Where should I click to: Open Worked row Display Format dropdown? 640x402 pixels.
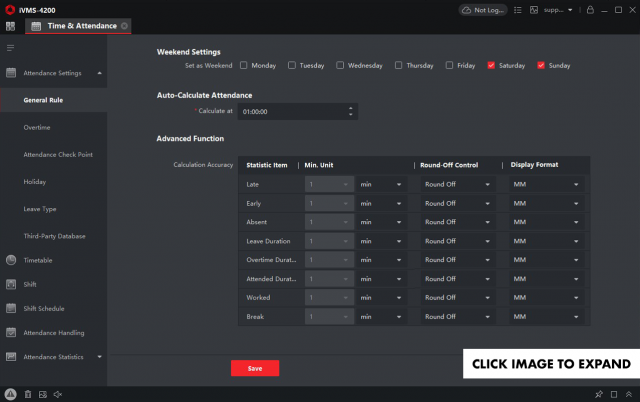(x=547, y=298)
